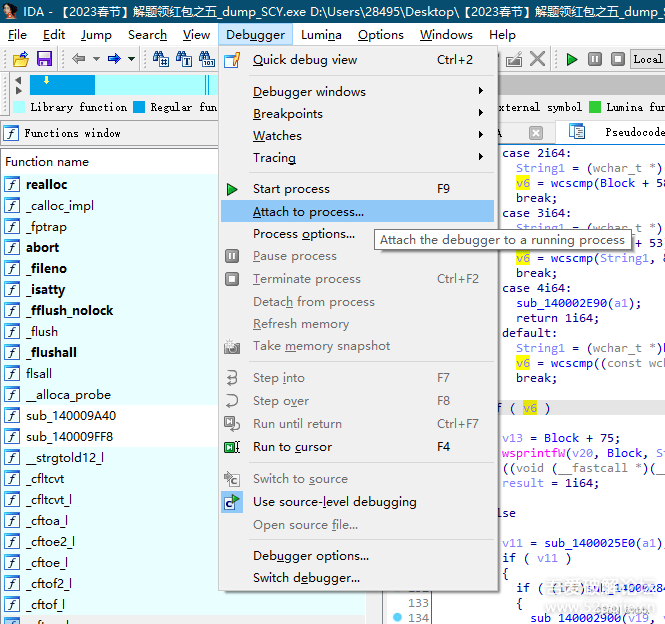The image size is (665, 624).
Task: Click the X delete icon in the toolbar
Action: (x=537, y=59)
